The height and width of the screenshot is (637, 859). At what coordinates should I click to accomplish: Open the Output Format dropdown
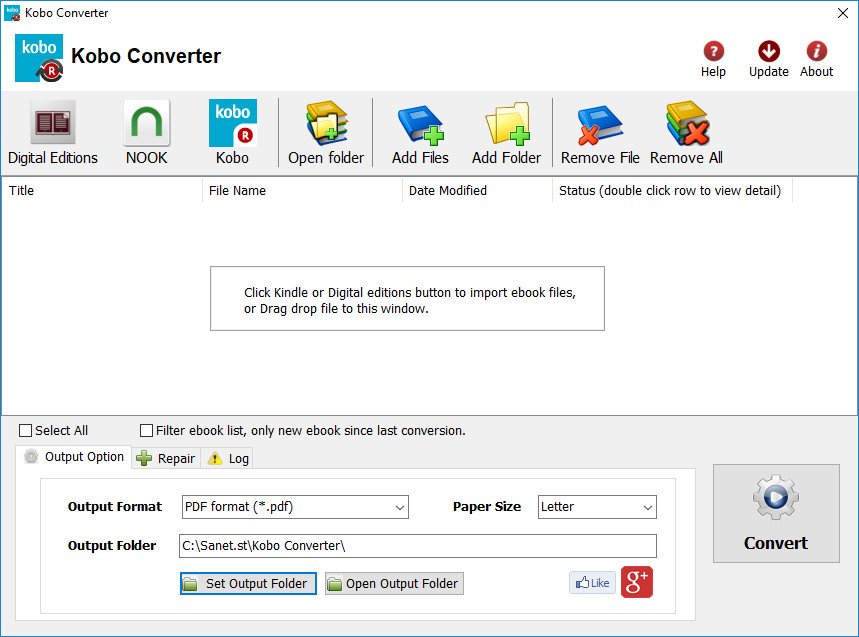(x=295, y=507)
